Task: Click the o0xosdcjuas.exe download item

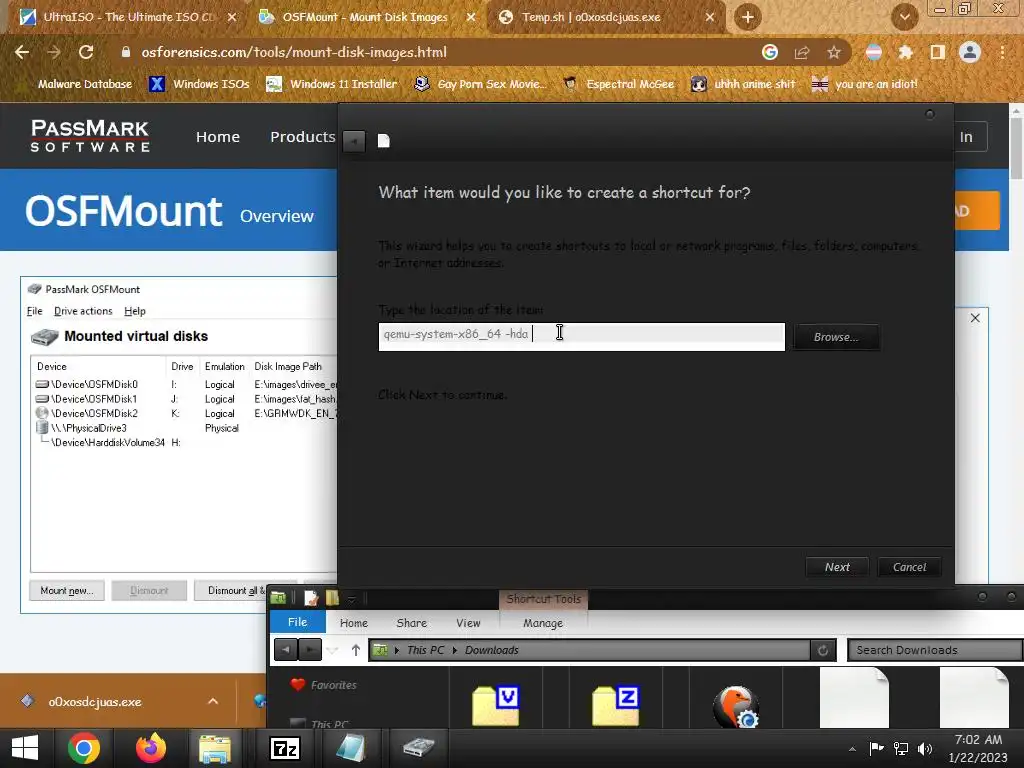Action: tap(95, 701)
